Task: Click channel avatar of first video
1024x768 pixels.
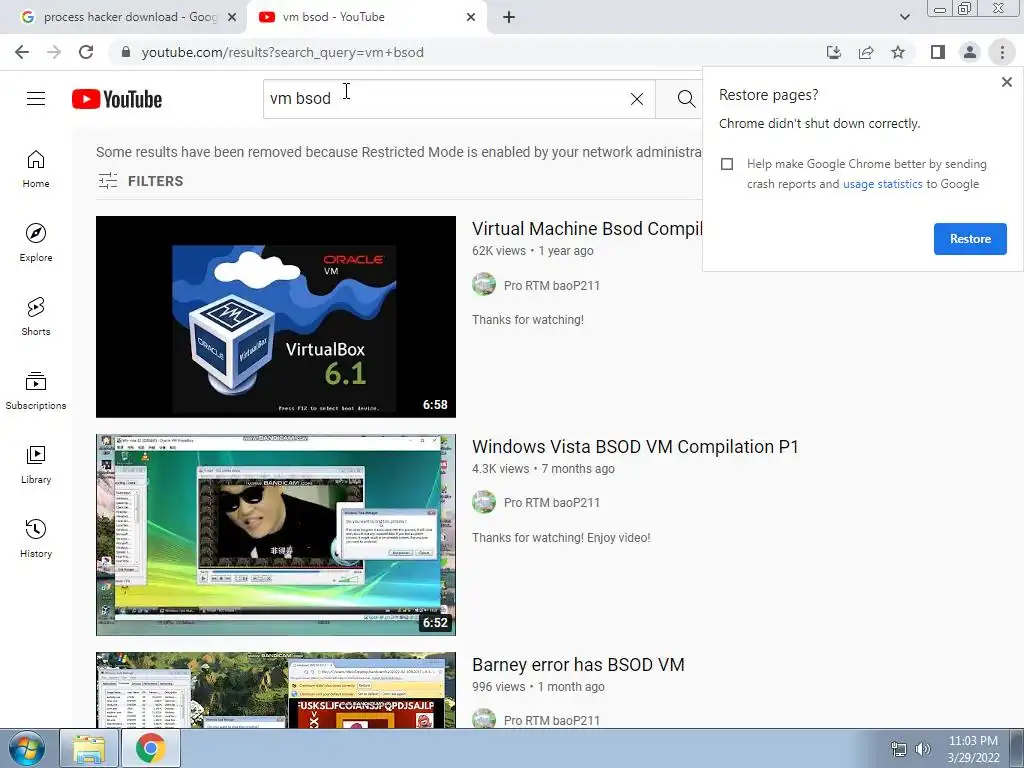Action: 484,285
